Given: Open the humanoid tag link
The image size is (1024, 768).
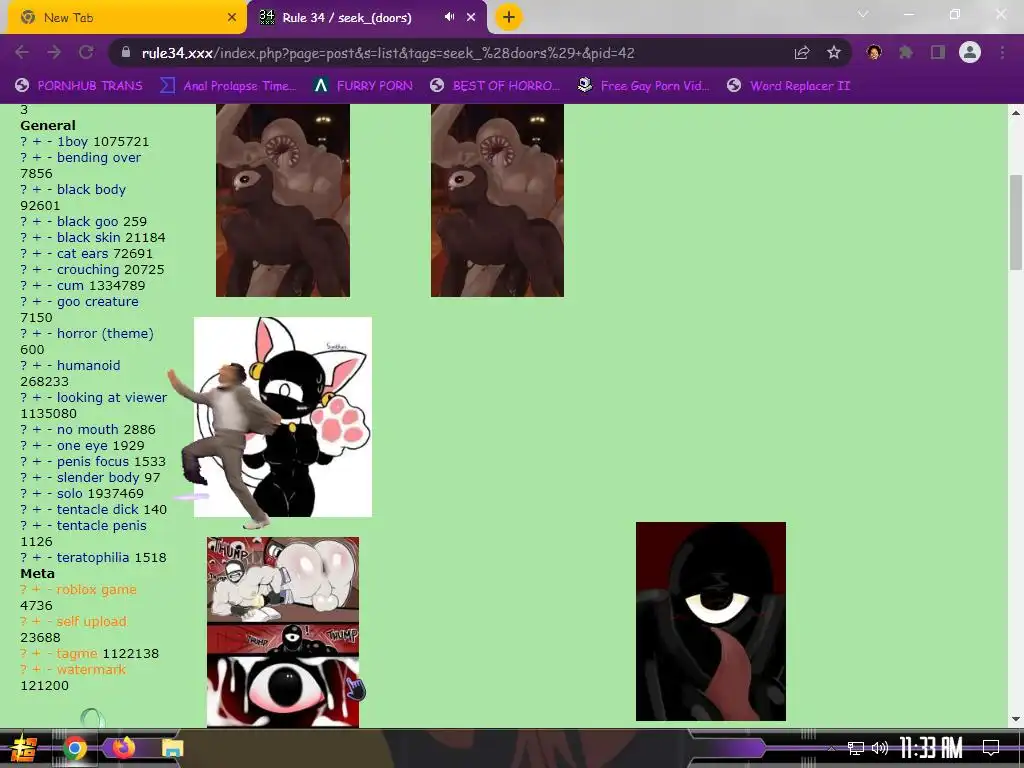Looking at the screenshot, I should (x=89, y=366).
